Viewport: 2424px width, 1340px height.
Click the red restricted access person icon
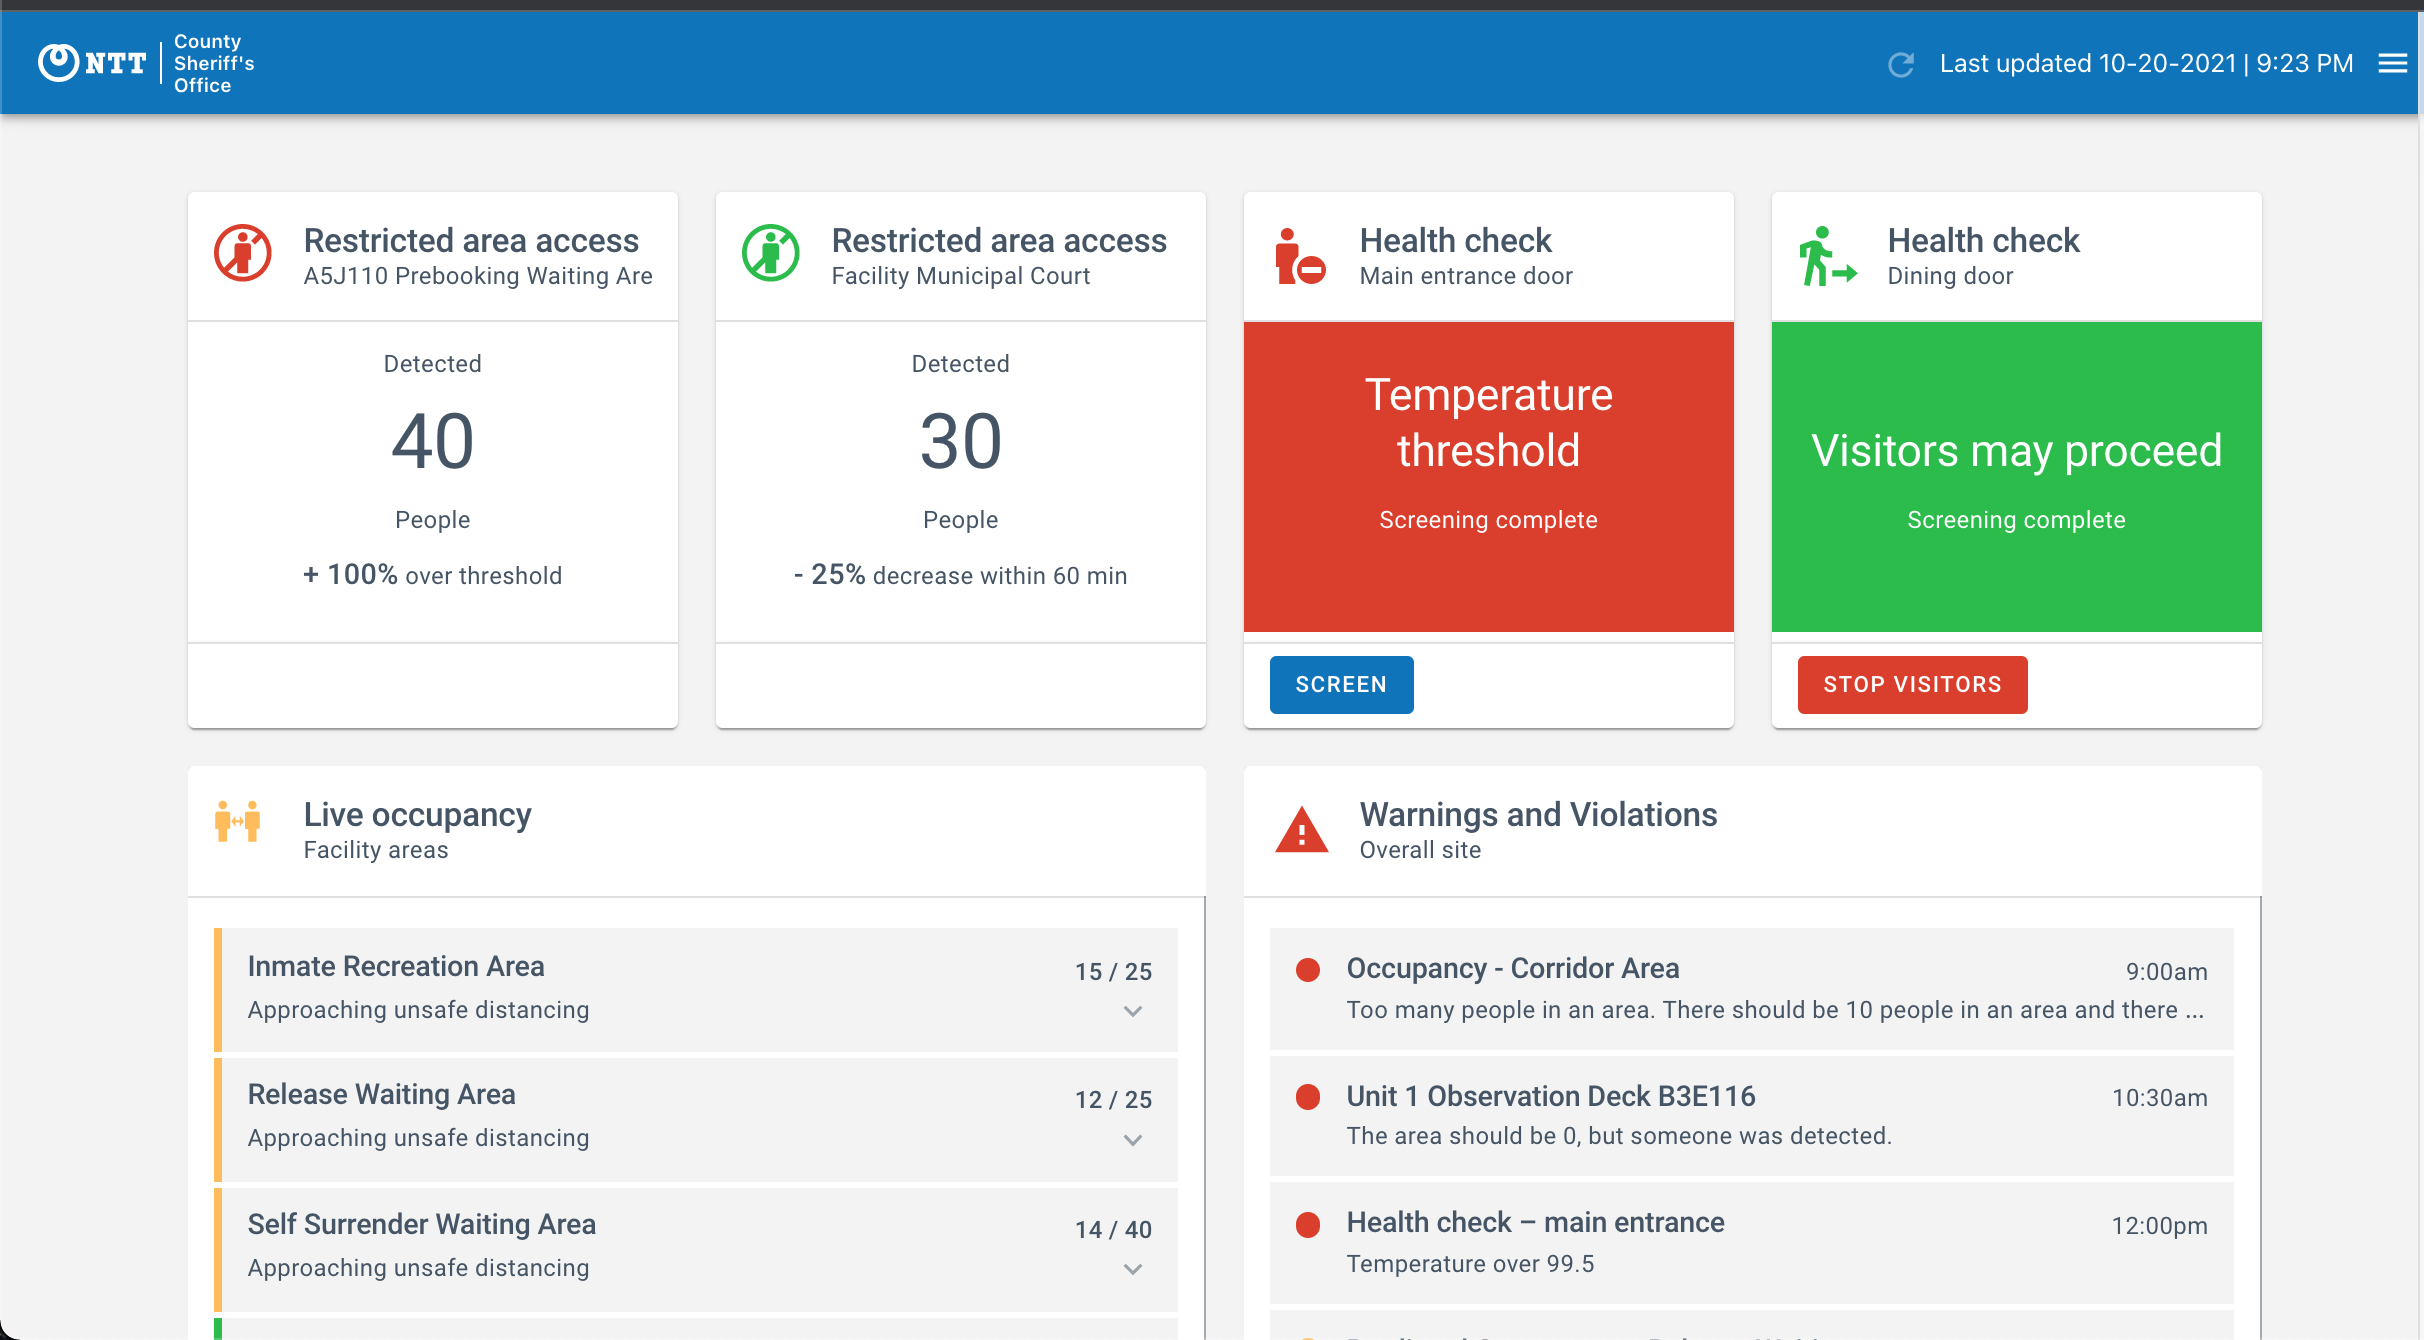(x=243, y=253)
